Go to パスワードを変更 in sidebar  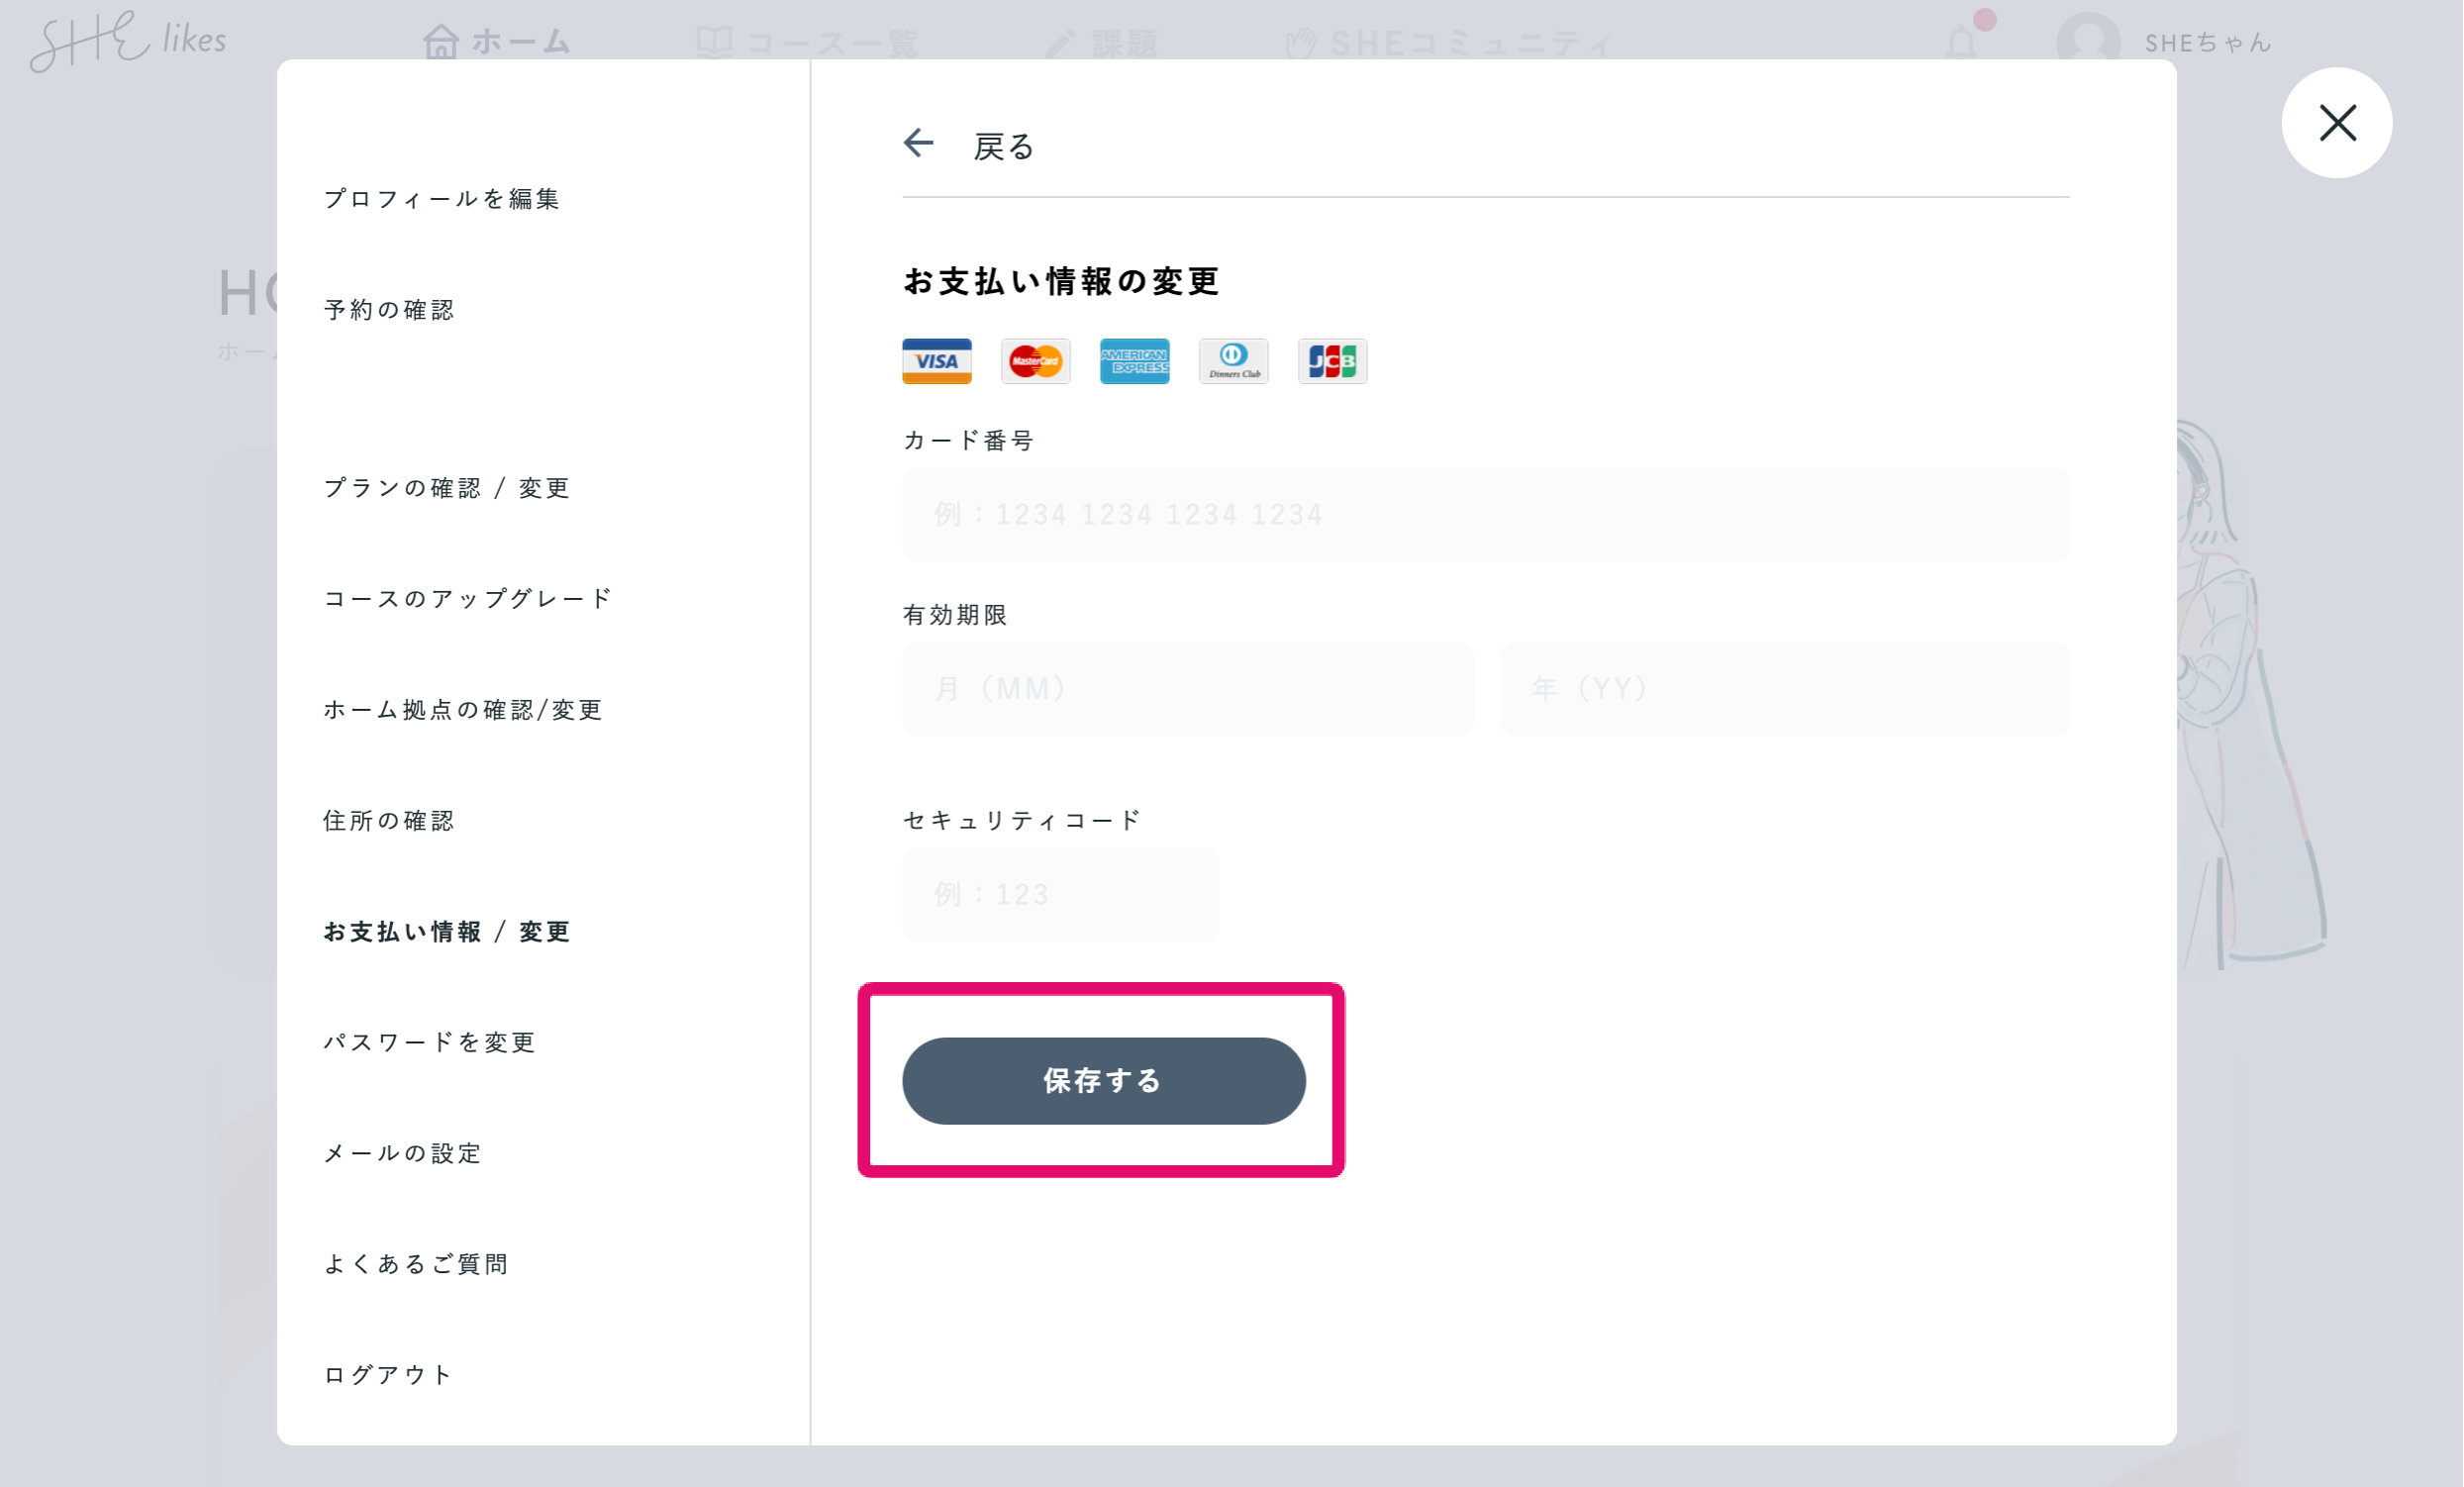[429, 1042]
